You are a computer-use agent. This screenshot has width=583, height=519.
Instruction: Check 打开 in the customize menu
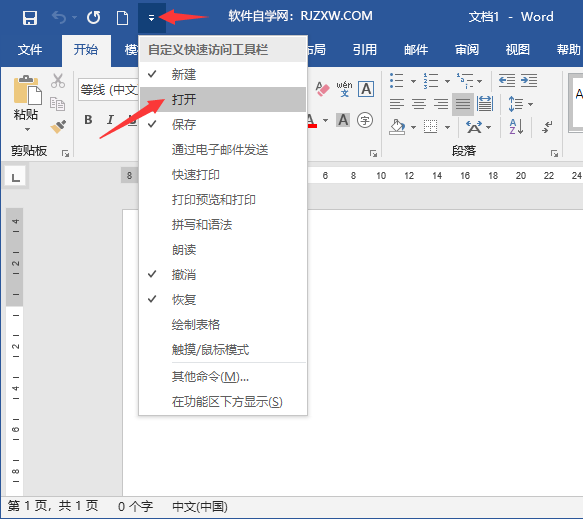click(222, 99)
